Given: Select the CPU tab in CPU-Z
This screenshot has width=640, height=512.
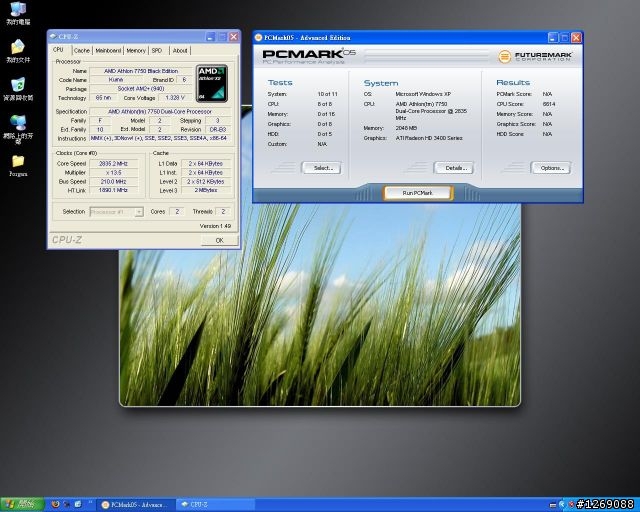Looking at the screenshot, I should 58,49.
